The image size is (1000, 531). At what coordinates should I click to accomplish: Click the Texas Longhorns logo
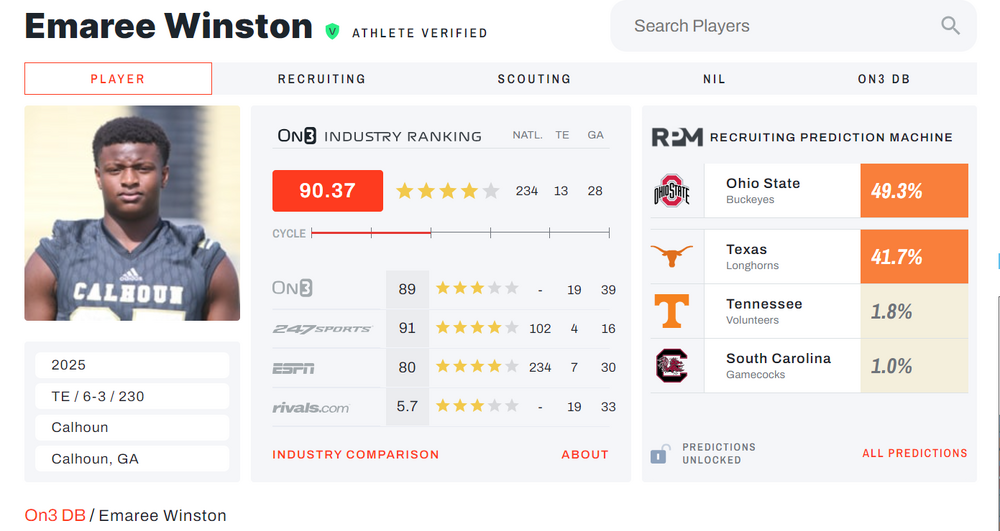(x=672, y=257)
